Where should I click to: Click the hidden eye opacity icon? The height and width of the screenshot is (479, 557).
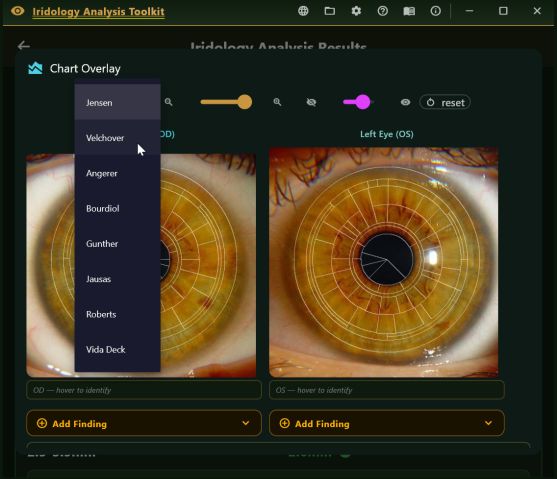click(311, 102)
